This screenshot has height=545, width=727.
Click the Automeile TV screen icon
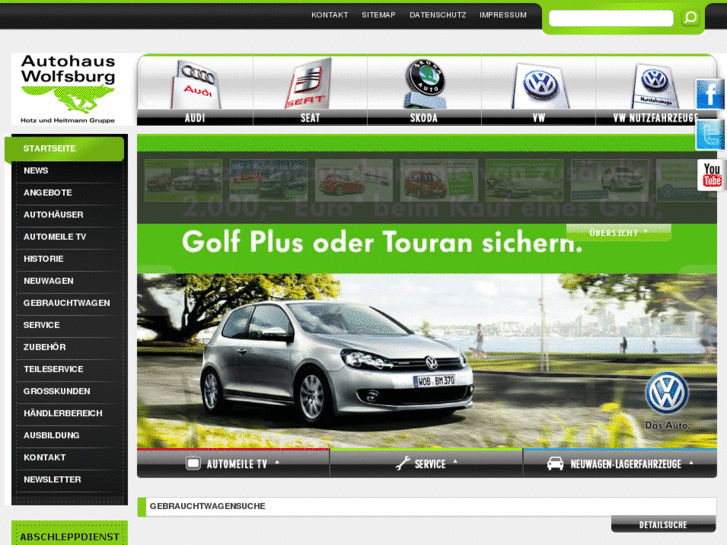point(193,463)
